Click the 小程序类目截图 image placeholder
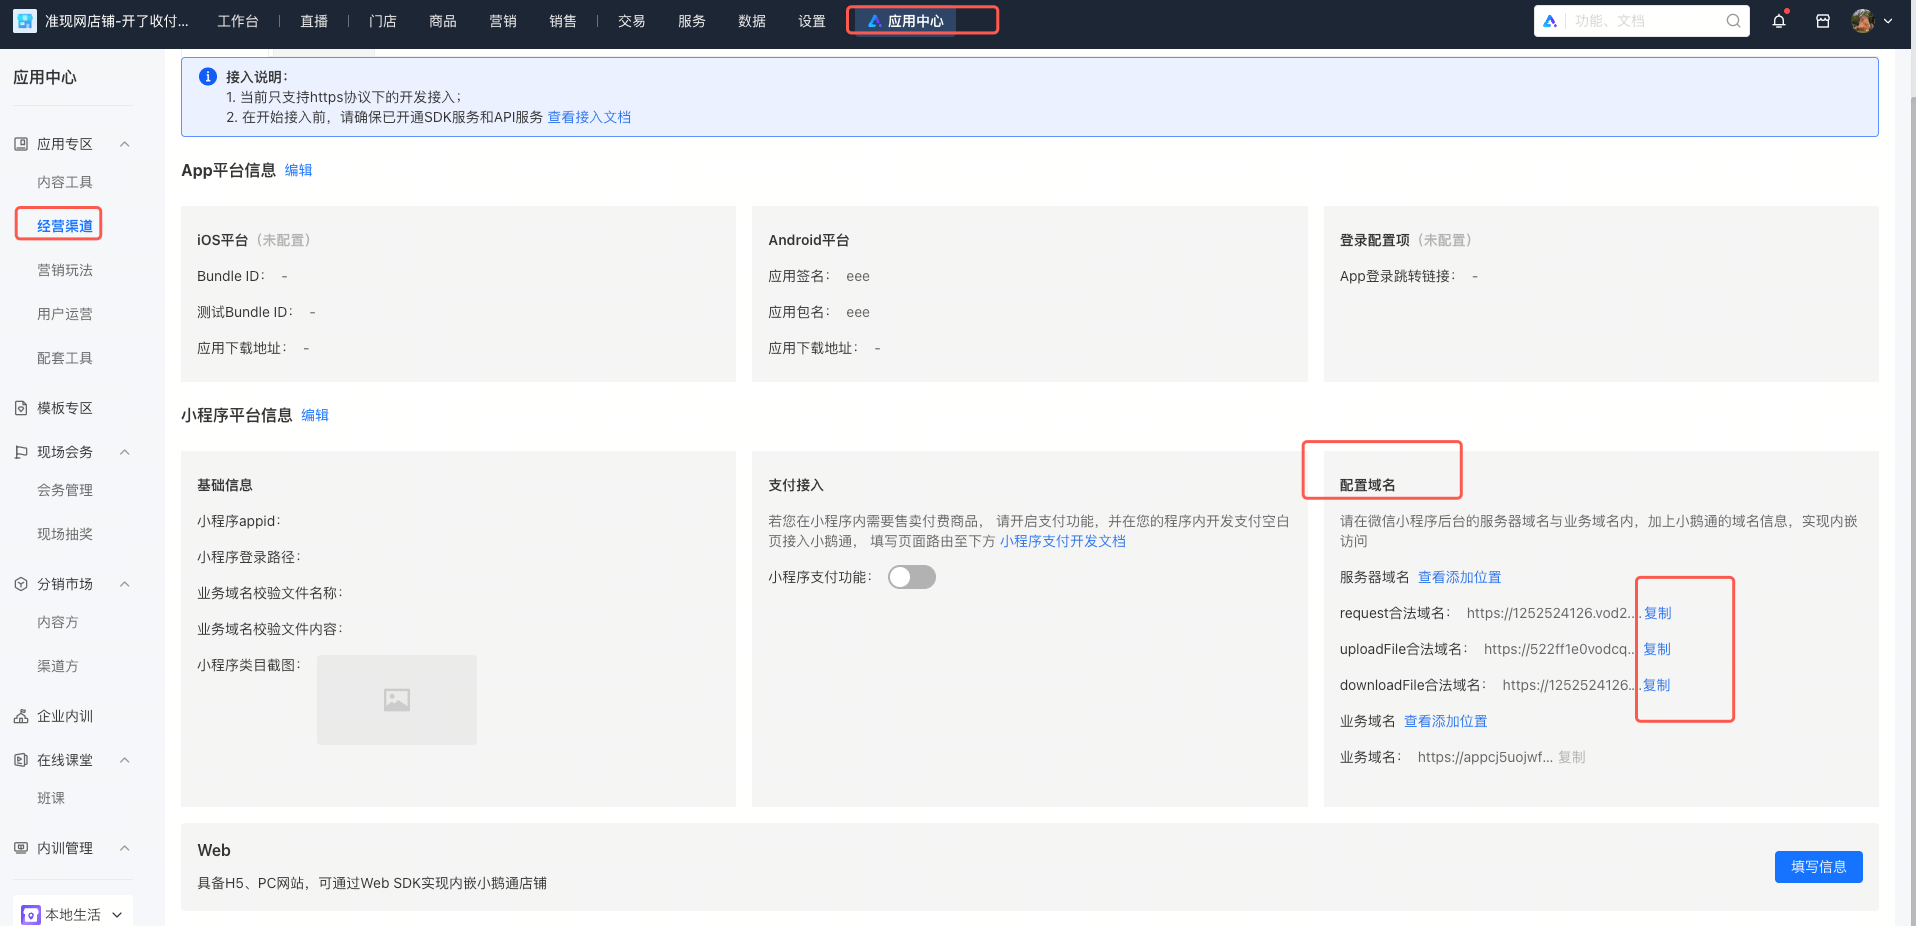 [x=397, y=700]
